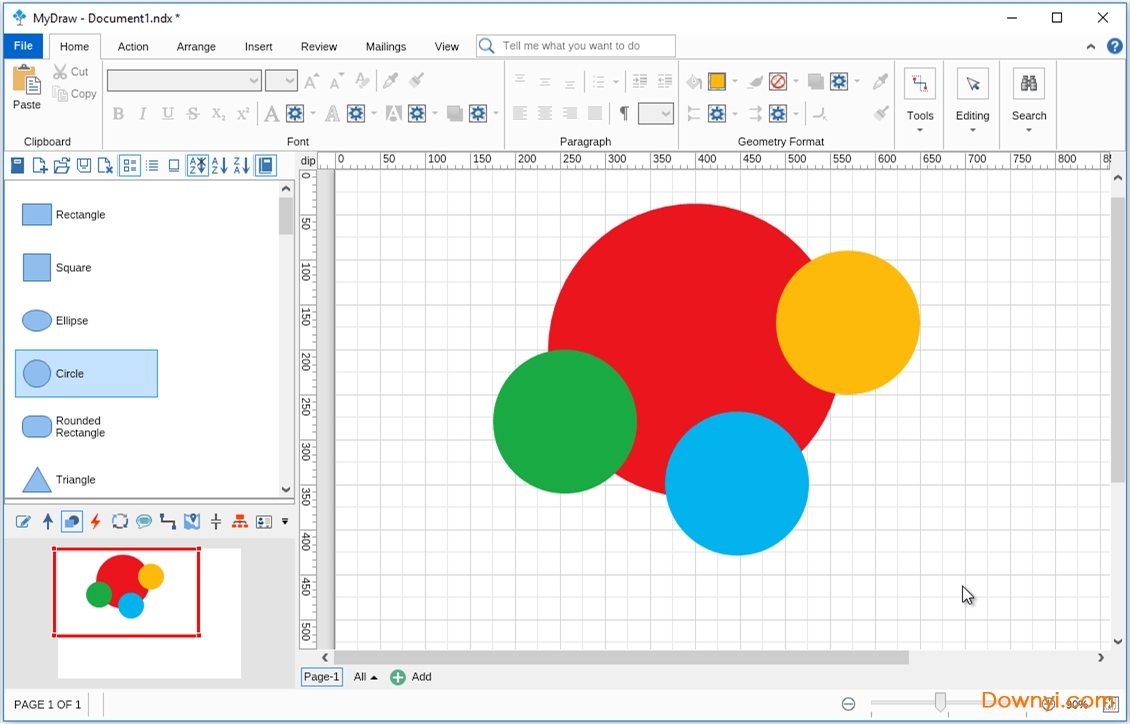Expand the Editing dropdown
This screenshot has height=724, width=1130.
click(972, 129)
